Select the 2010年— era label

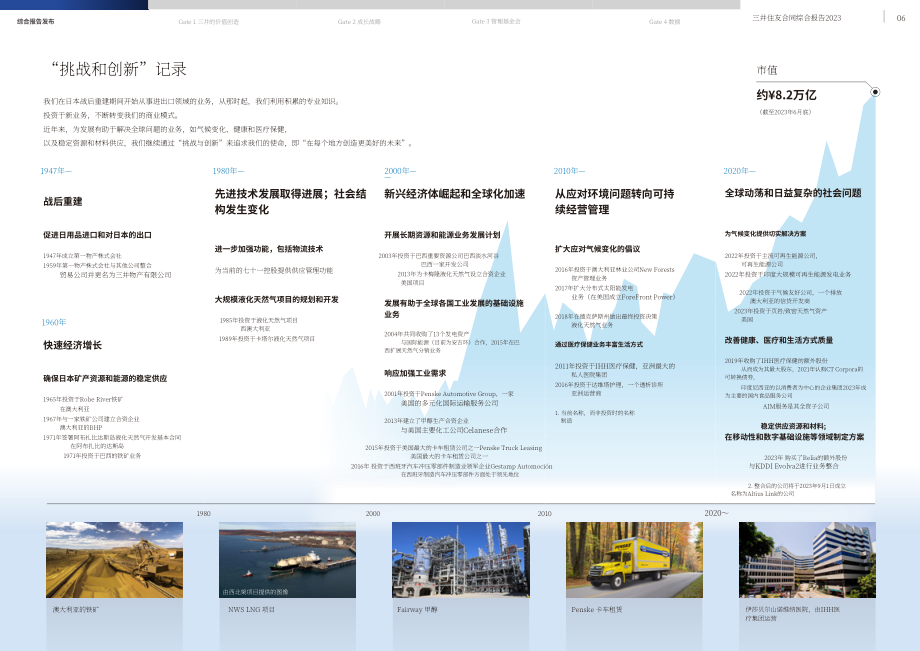click(x=569, y=171)
